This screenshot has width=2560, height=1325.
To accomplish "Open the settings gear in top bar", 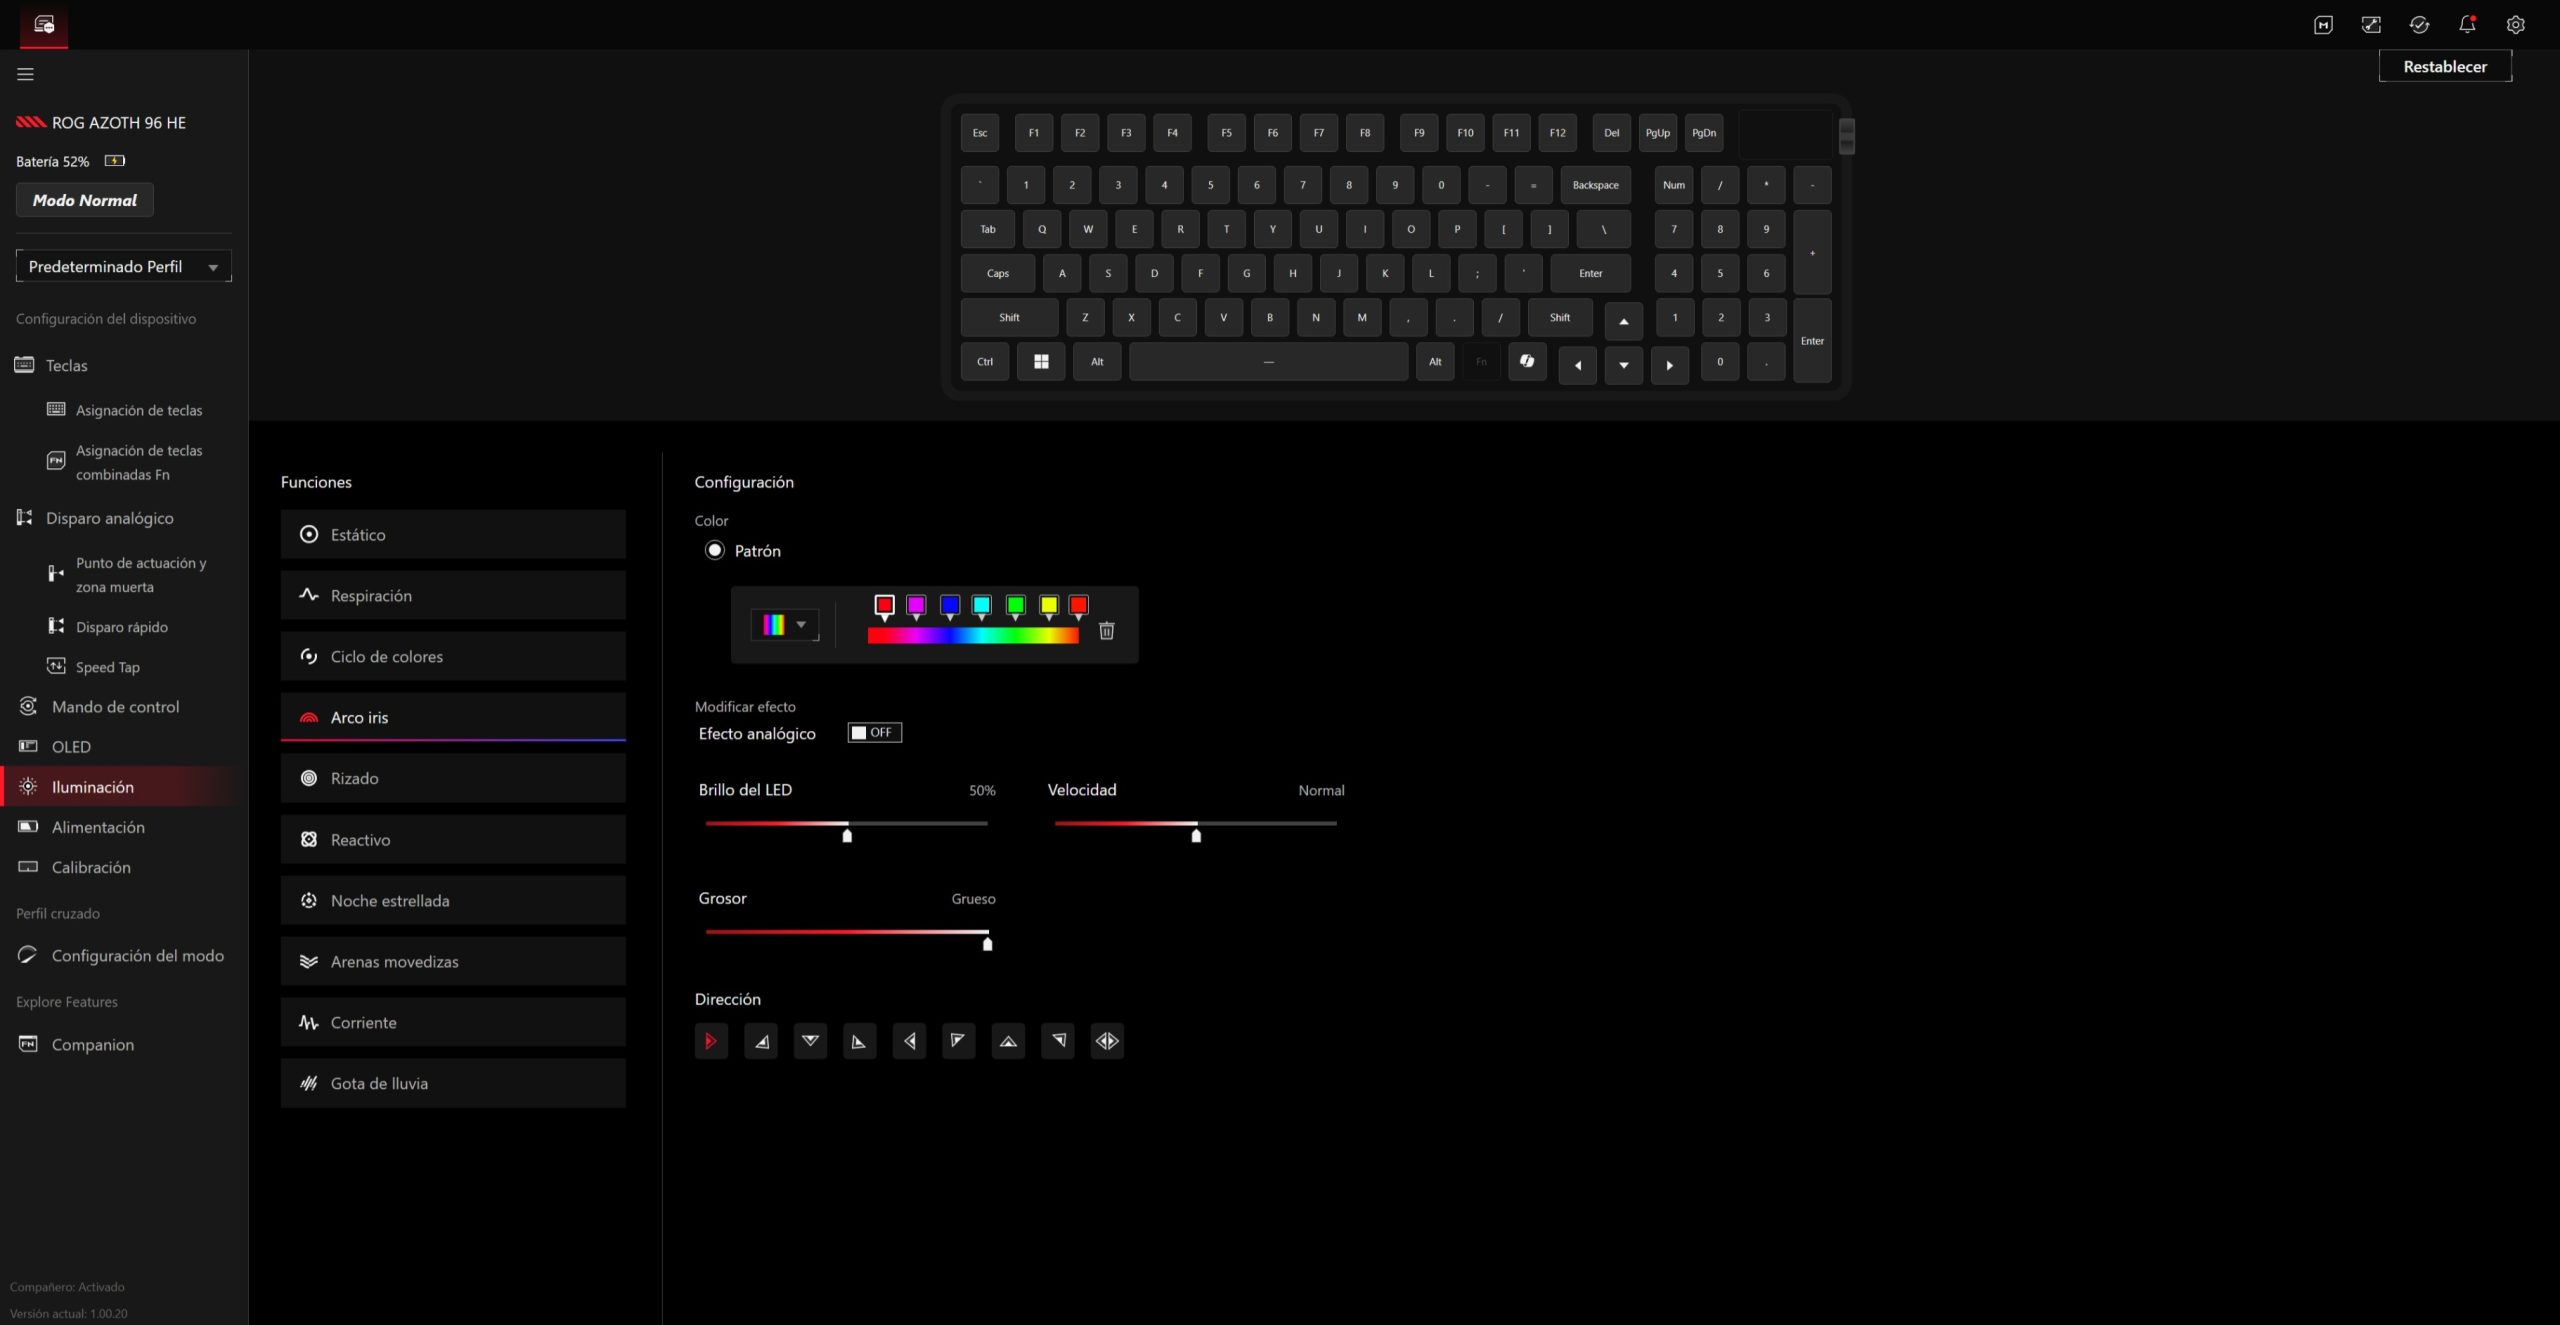I will click(2515, 25).
